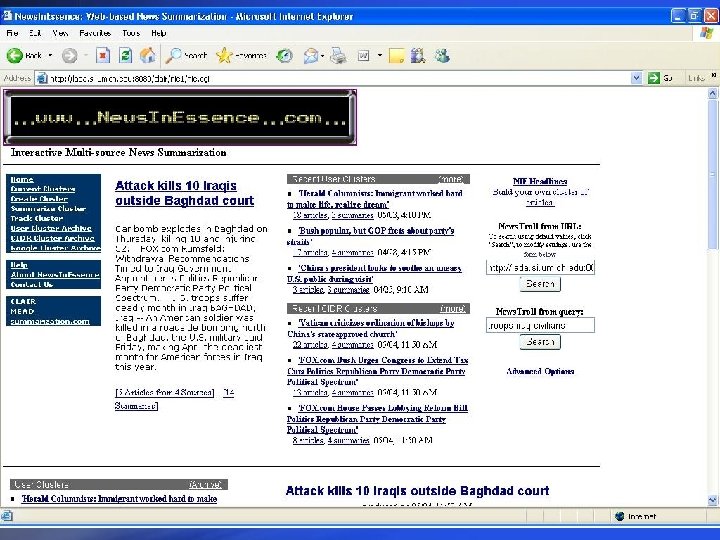The width and height of the screenshot is (720, 540).
Task: Open the User Cluster Archive link
Action: click(51, 228)
